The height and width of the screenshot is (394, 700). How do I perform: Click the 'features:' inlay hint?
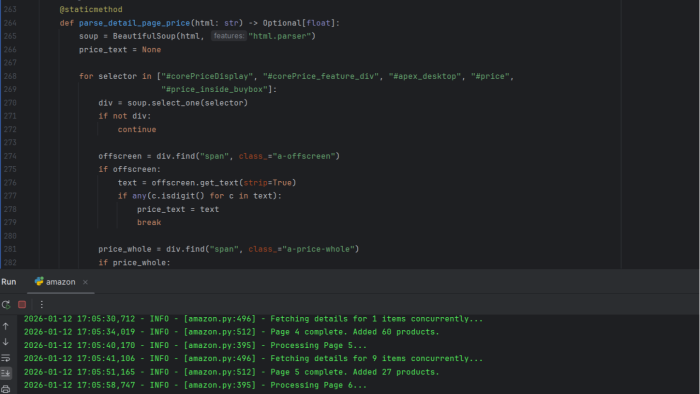tap(229, 36)
